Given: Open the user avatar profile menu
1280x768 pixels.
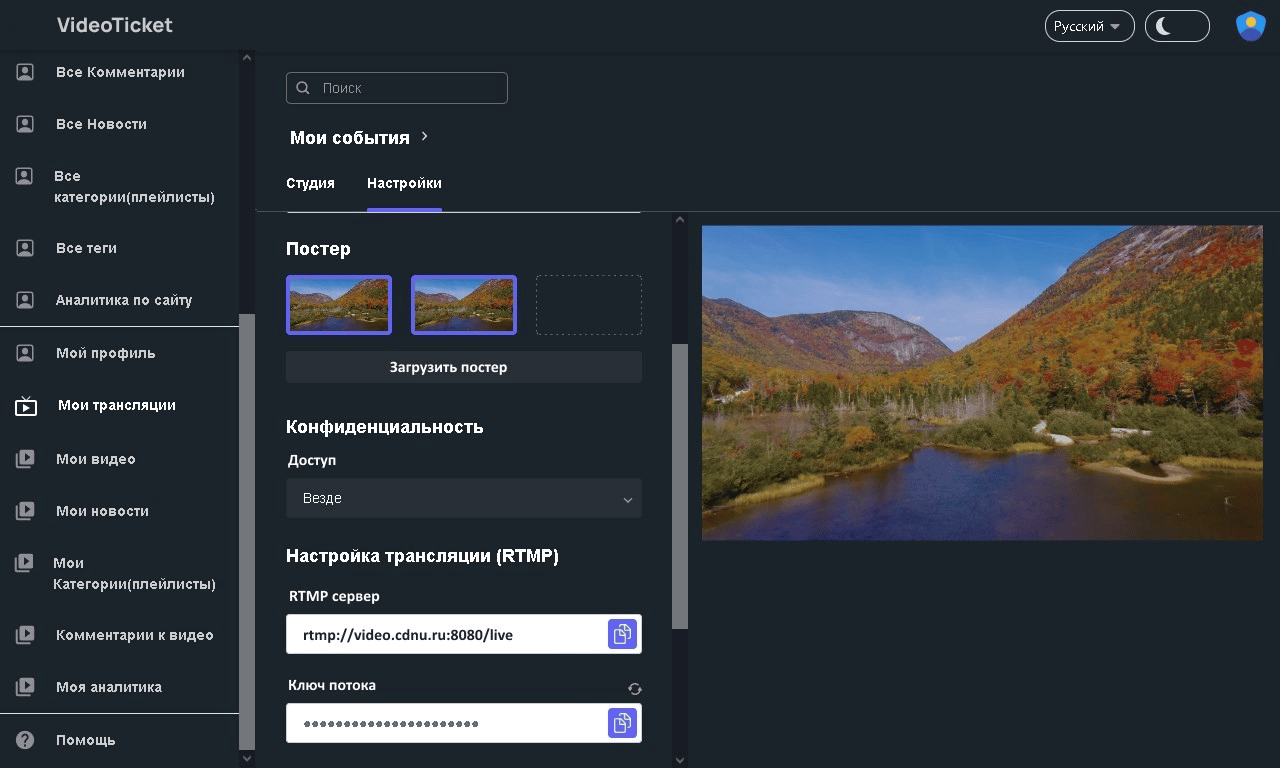Looking at the screenshot, I should [1250, 26].
